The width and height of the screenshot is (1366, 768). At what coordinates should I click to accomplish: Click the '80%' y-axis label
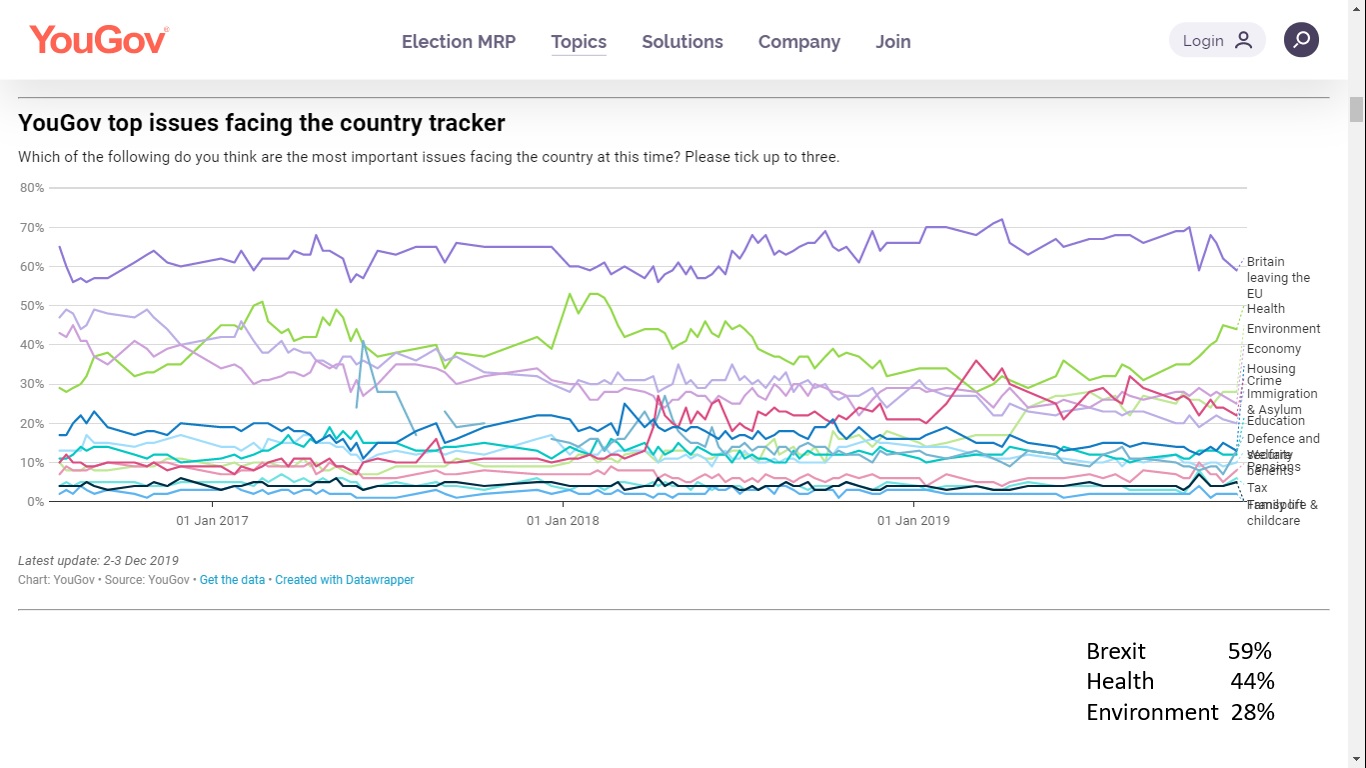point(31,188)
